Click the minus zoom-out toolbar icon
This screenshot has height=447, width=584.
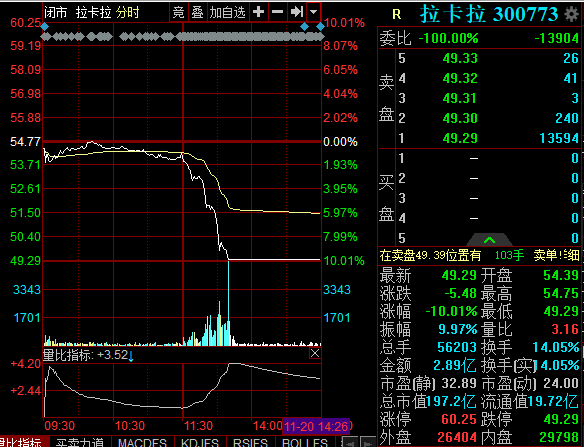click(x=277, y=12)
